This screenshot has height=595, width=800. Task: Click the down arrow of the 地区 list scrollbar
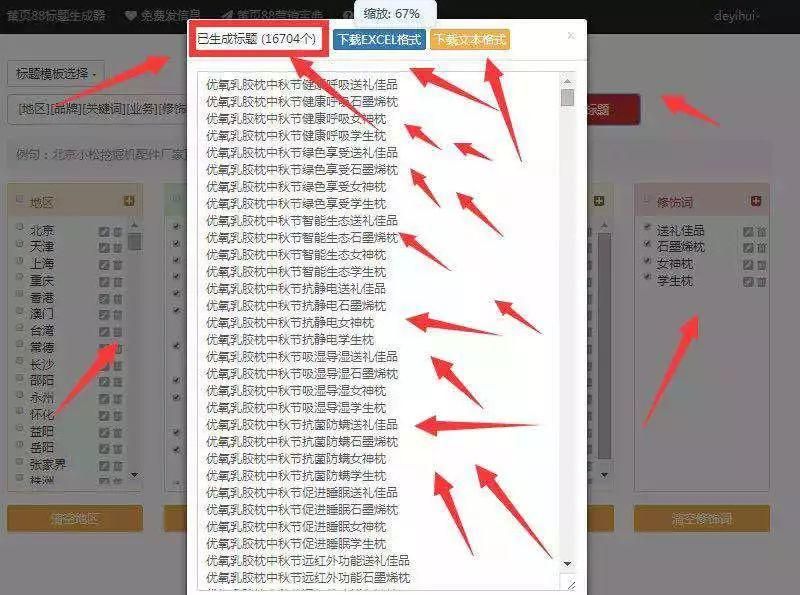click(x=134, y=475)
